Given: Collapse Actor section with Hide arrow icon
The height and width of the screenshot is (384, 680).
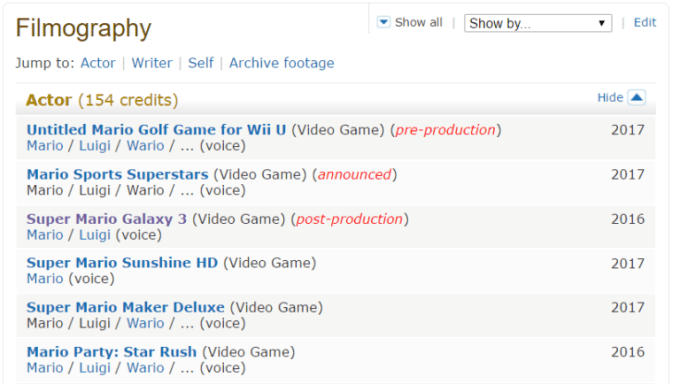Looking at the screenshot, I should pyautogui.click(x=636, y=97).
